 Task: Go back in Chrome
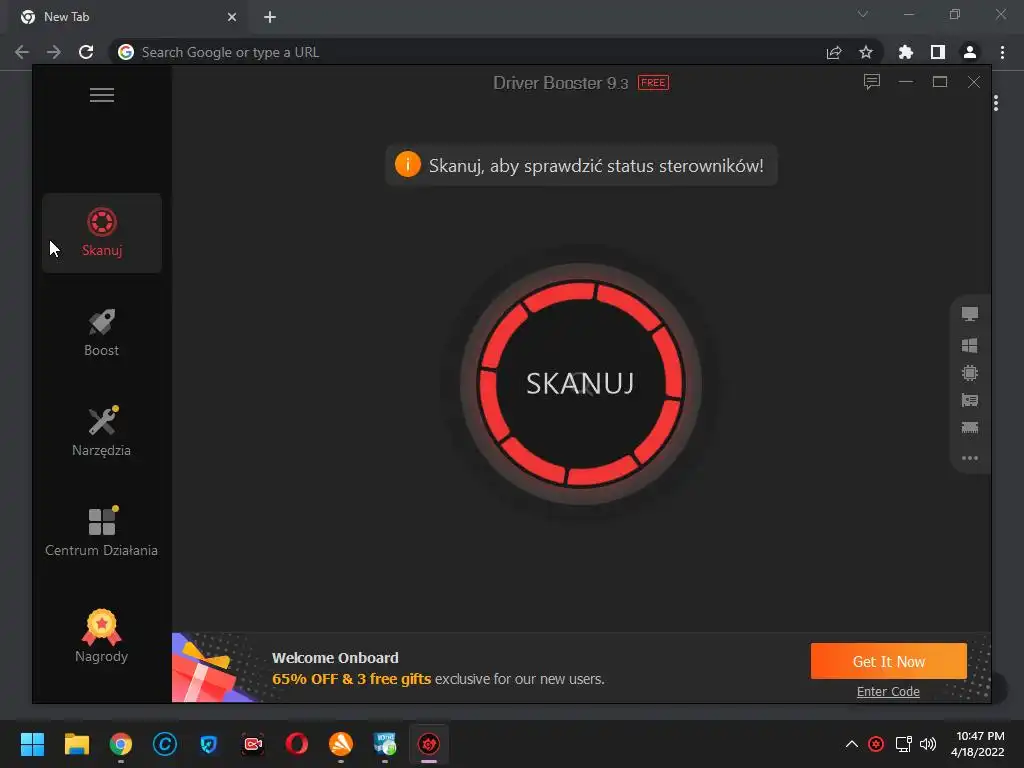click(x=22, y=52)
